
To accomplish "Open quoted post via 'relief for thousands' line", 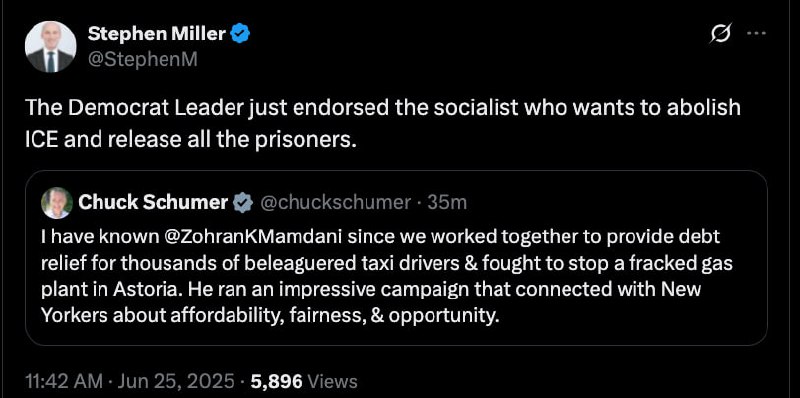I will pos(387,264).
